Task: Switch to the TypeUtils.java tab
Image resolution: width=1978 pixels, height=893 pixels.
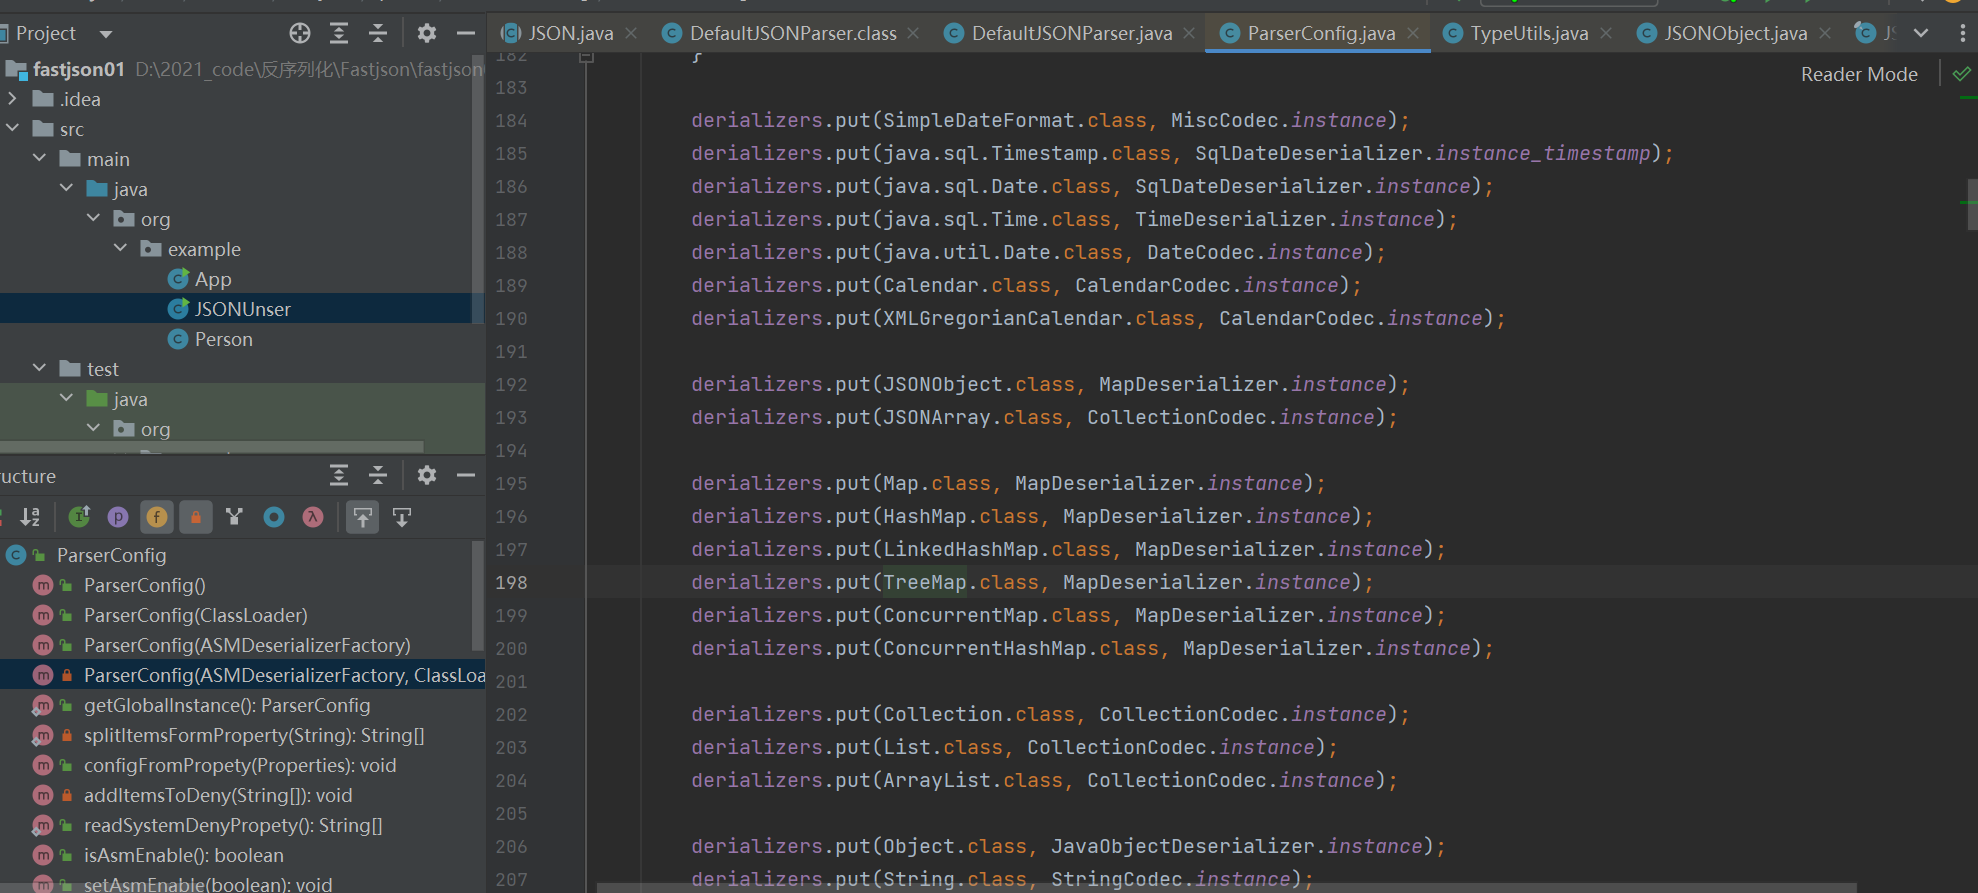Action: tap(1528, 33)
